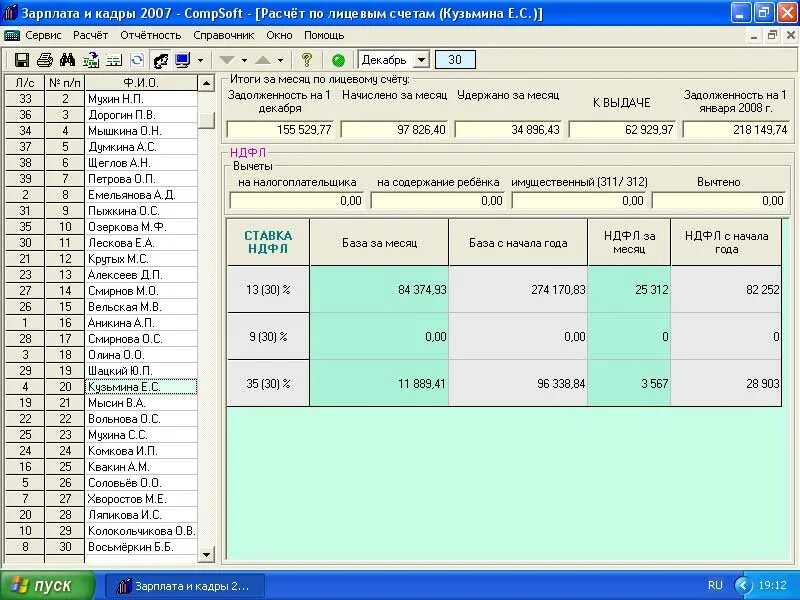Viewport: 800px width, 600px height.
Task: Click the на содержание ребёнка deduction field
Action: [437, 201]
